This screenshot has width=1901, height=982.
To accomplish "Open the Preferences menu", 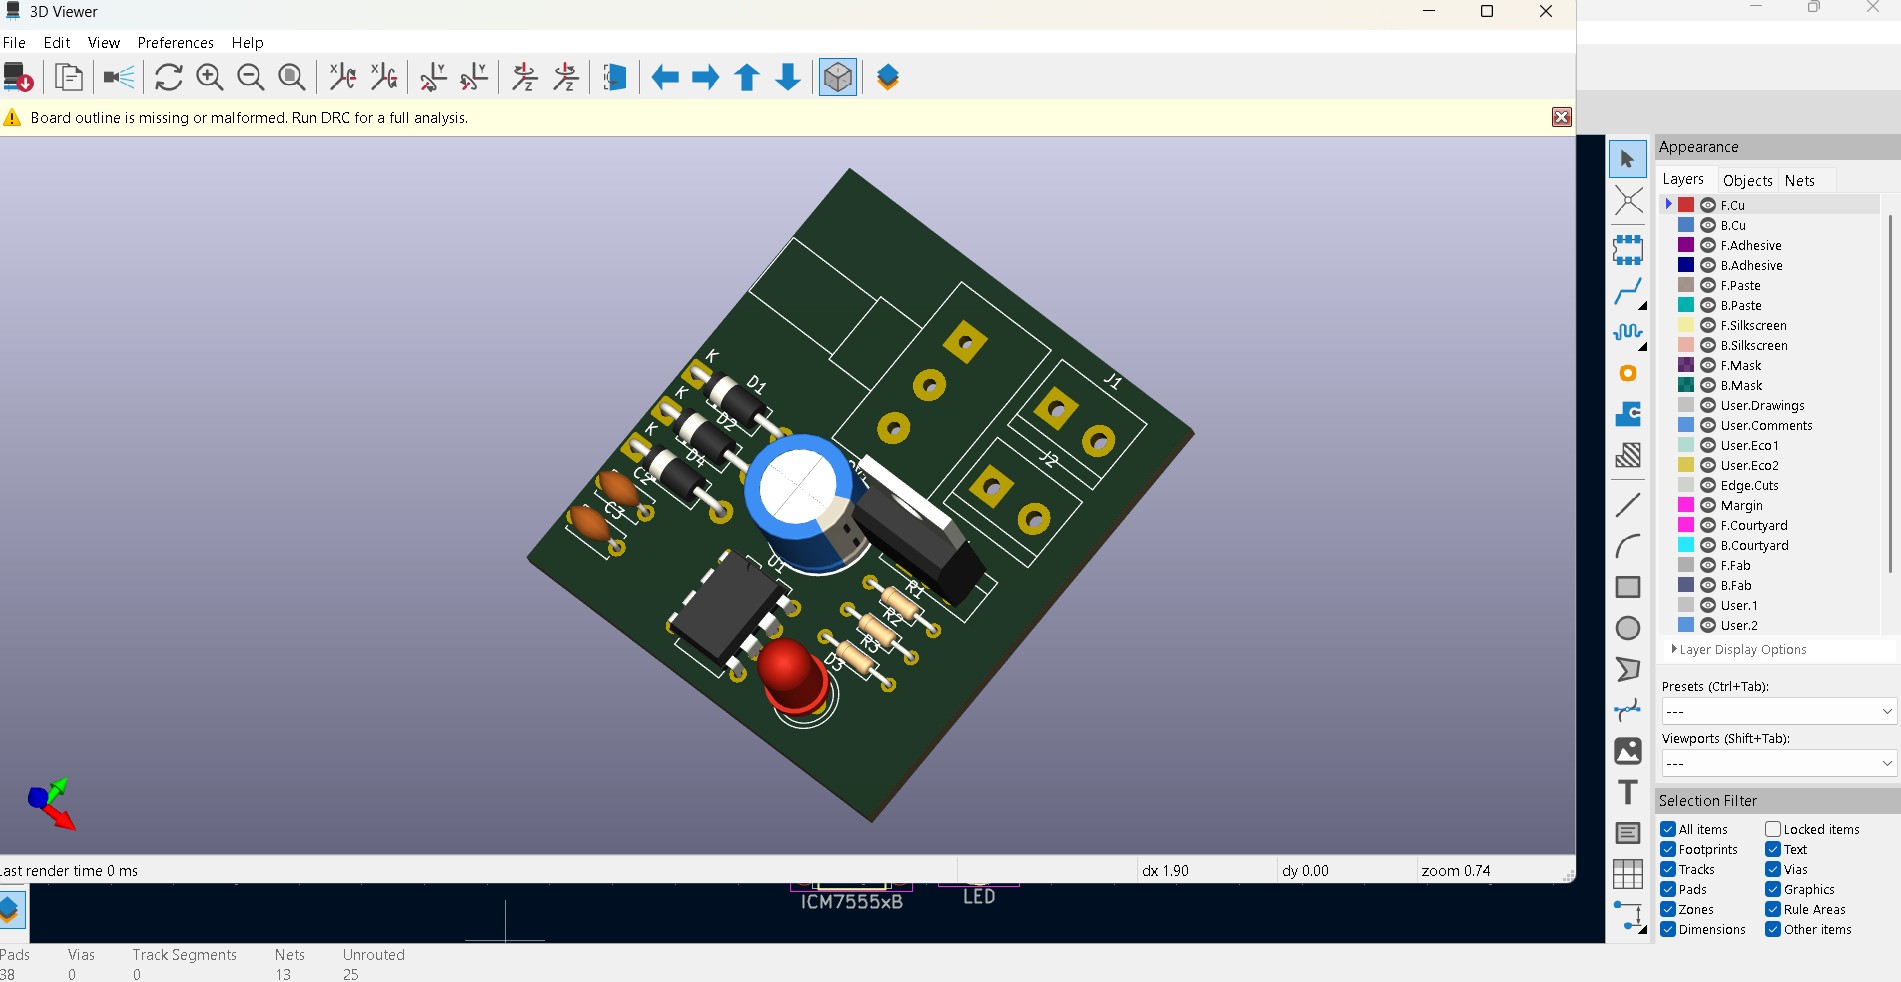I will tap(176, 43).
